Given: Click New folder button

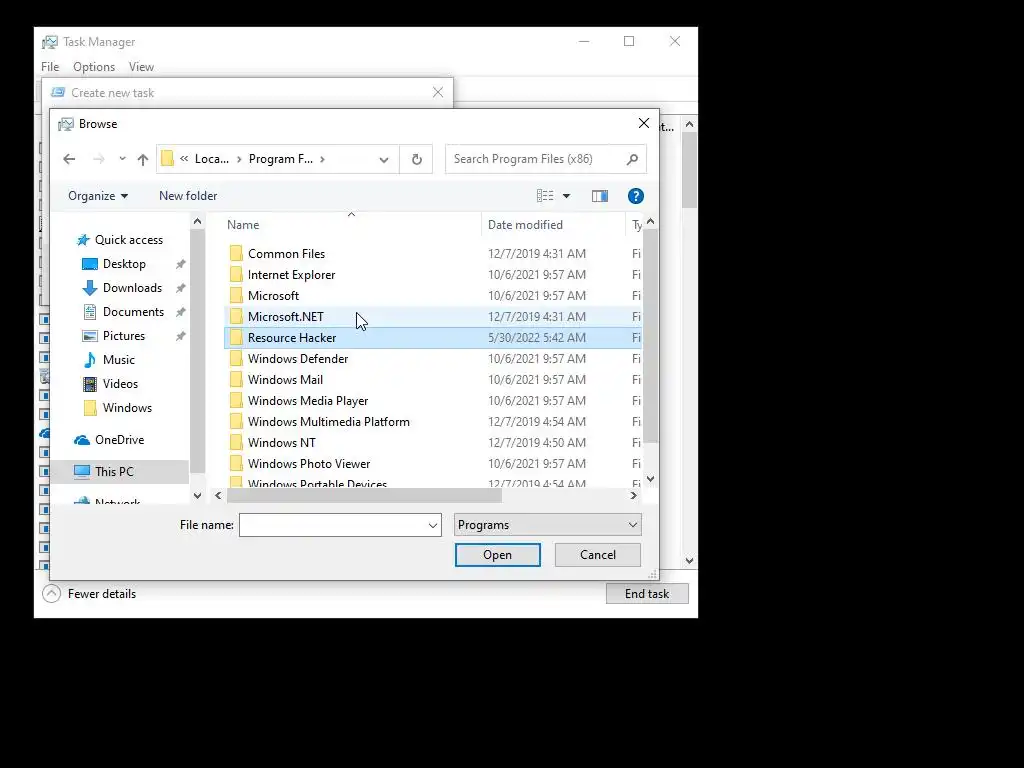Looking at the screenshot, I should tap(188, 196).
